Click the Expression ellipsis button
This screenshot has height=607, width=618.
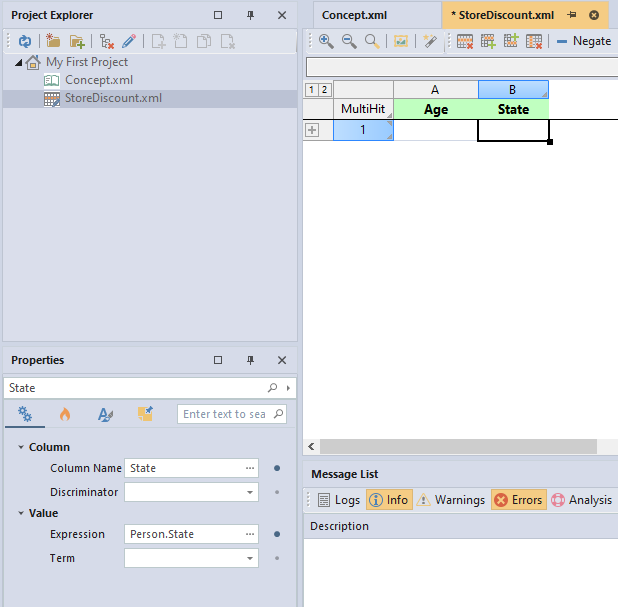pyautogui.click(x=250, y=534)
